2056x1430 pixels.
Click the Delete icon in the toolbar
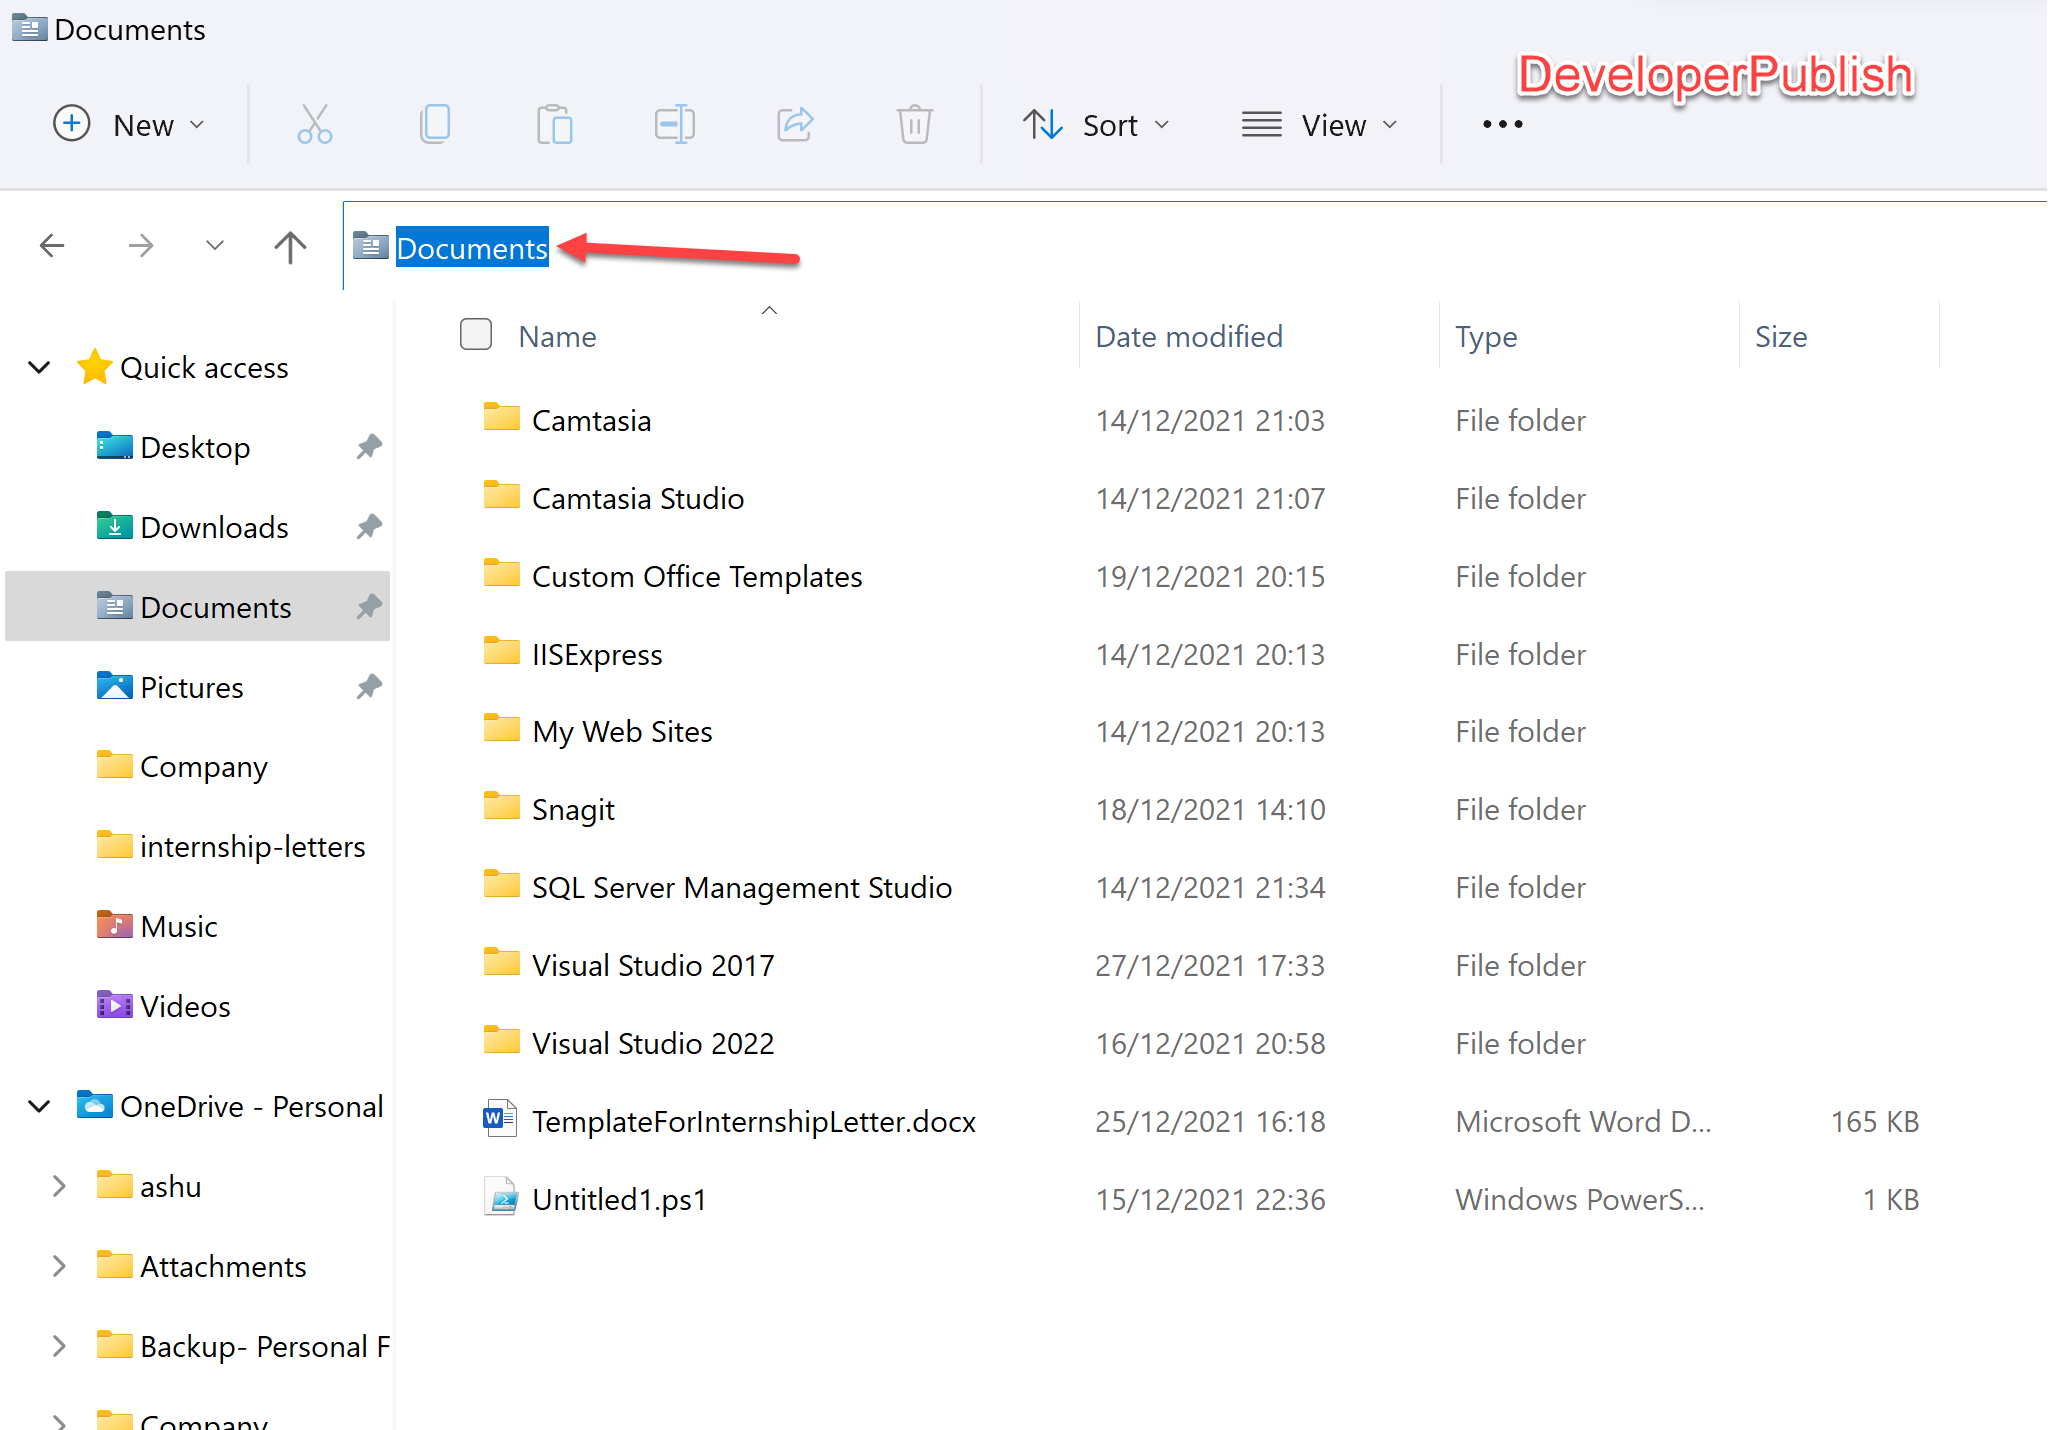point(914,124)
